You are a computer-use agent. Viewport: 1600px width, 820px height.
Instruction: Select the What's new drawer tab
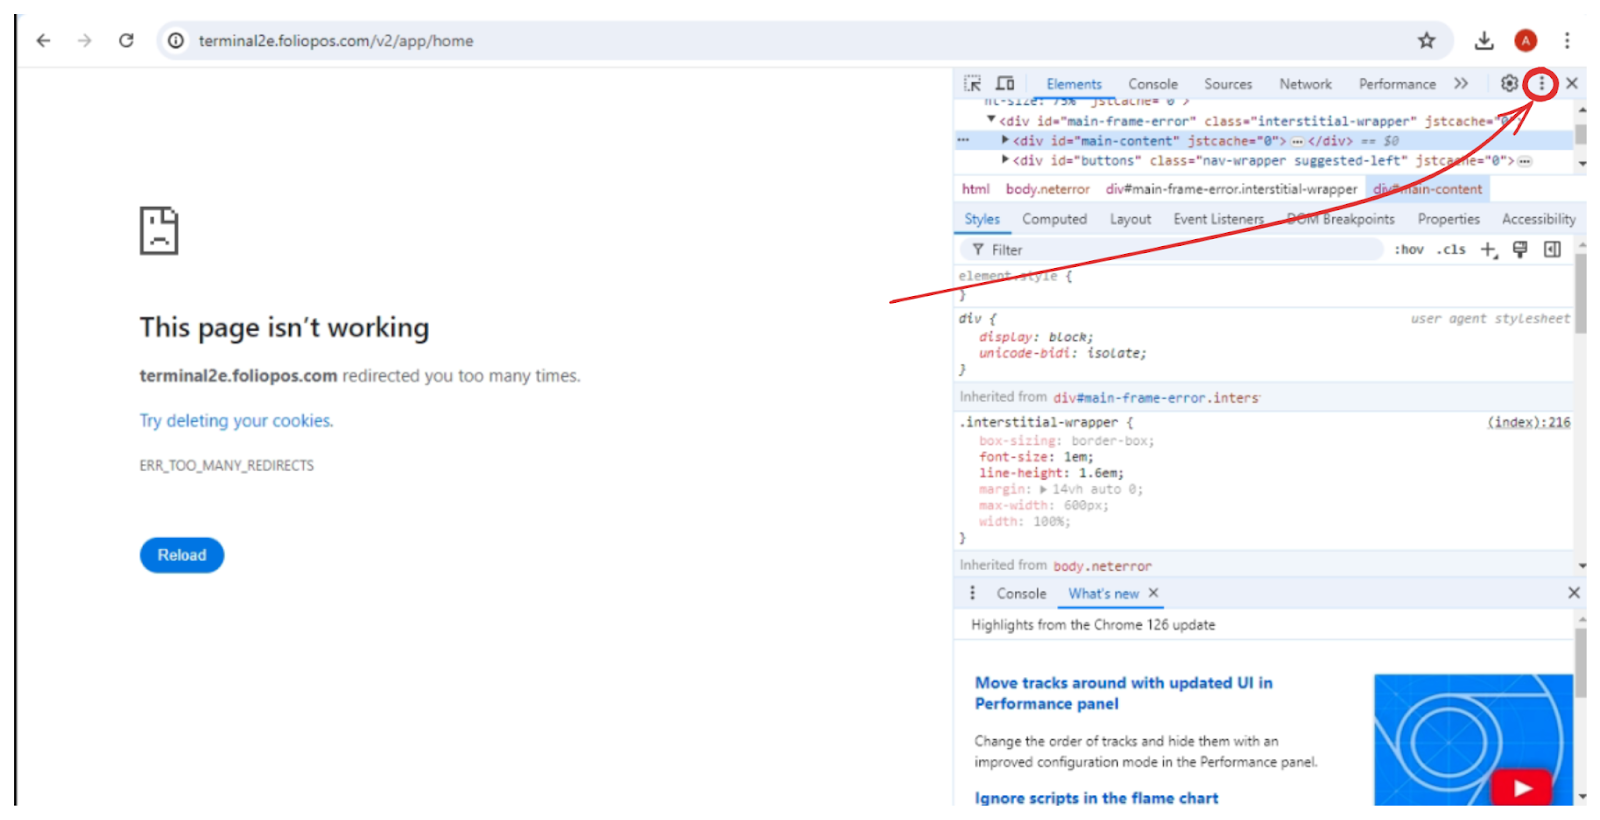pyautogui.click(x=1103, y=594)
